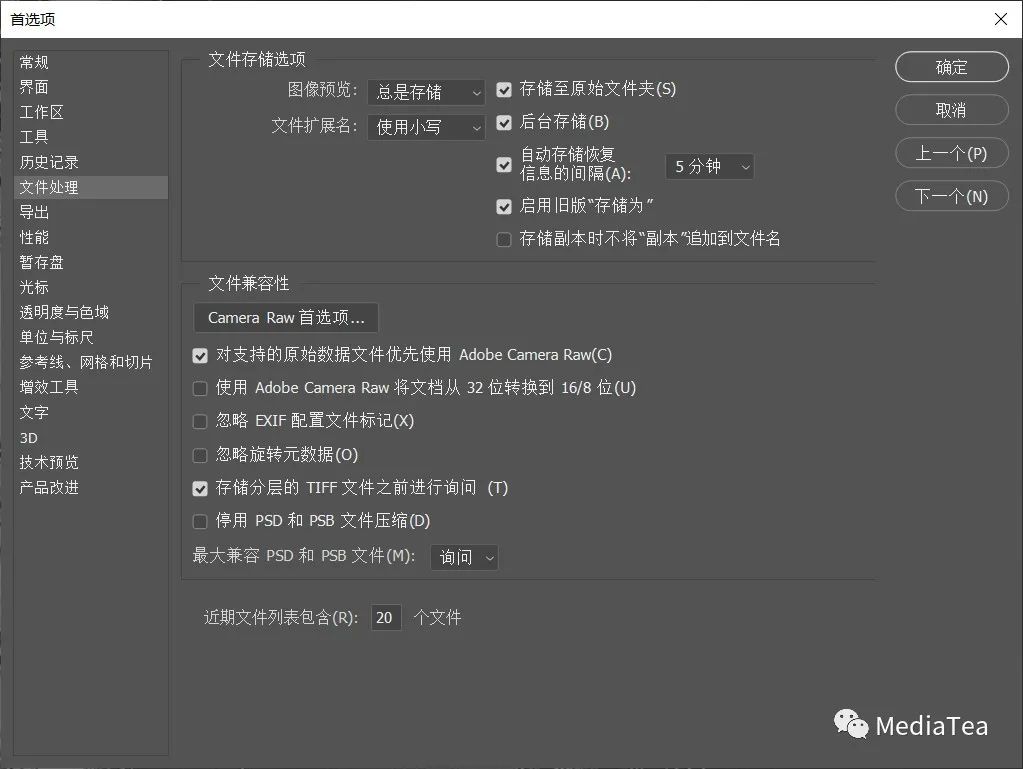This screenshot has height=769, width=1023.
Task: Open the 3D preferences category
Action: [91, 438]
